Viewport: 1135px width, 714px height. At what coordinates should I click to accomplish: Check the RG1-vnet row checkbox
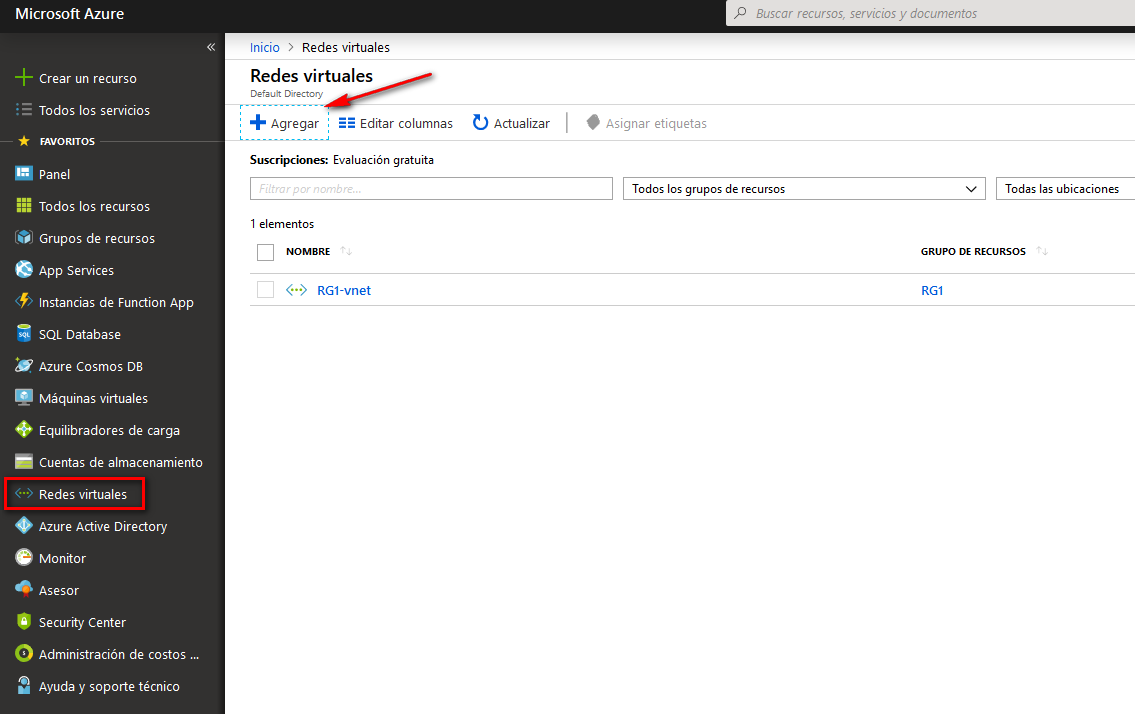[x=266, y=290]
